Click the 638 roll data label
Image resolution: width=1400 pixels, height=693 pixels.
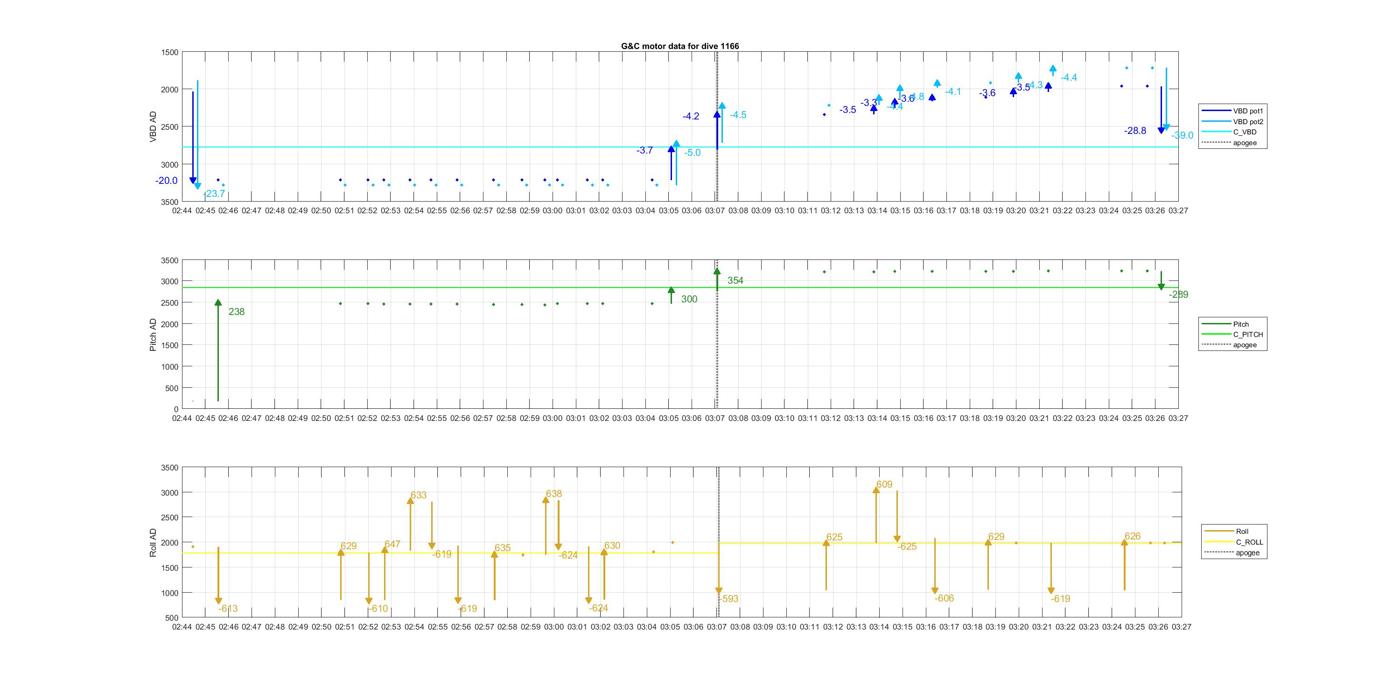coord(553,494)
